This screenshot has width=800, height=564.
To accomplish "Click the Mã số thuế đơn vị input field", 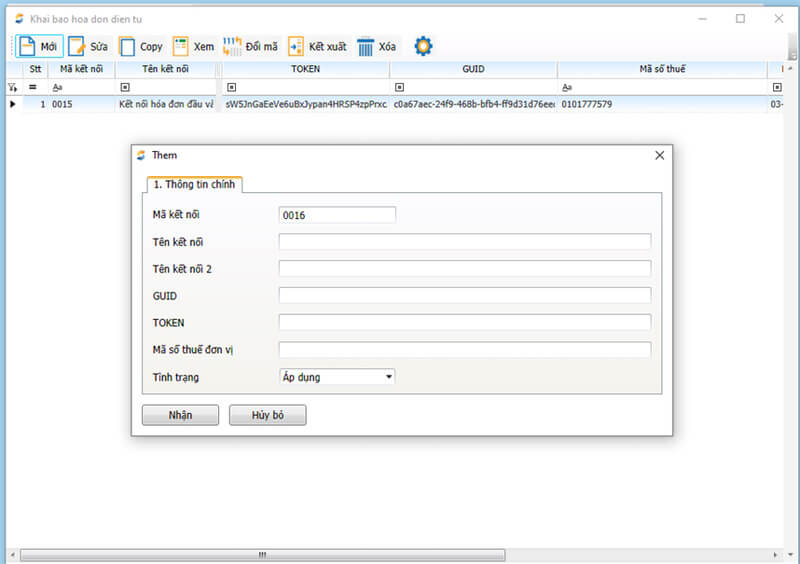I will (465, 350).
